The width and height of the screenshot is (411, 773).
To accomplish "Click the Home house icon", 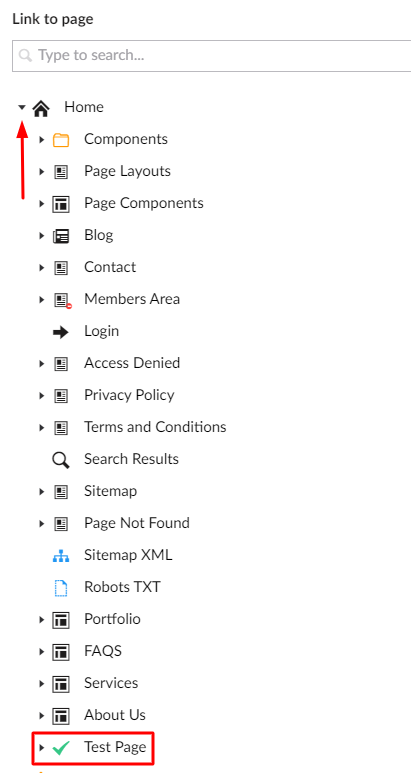I will point(41,108).
